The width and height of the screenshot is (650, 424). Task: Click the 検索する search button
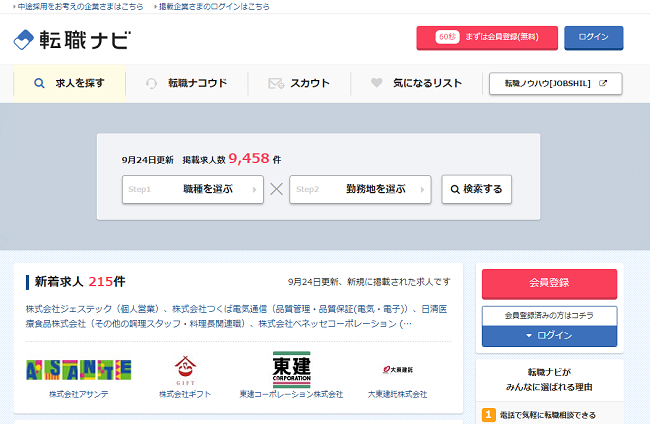tap(477, 189)
